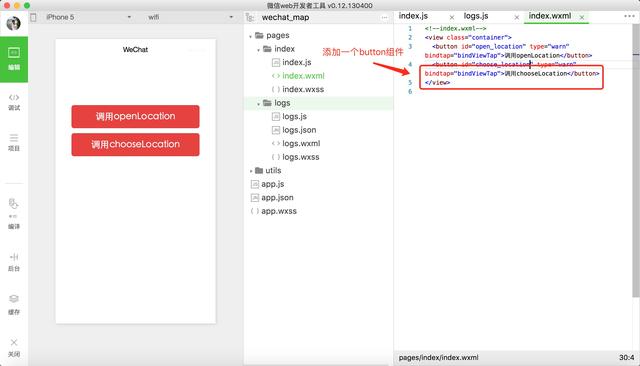Expand the utils folder
The height and width of the screenshot is (366, 640).
(250, 171)
